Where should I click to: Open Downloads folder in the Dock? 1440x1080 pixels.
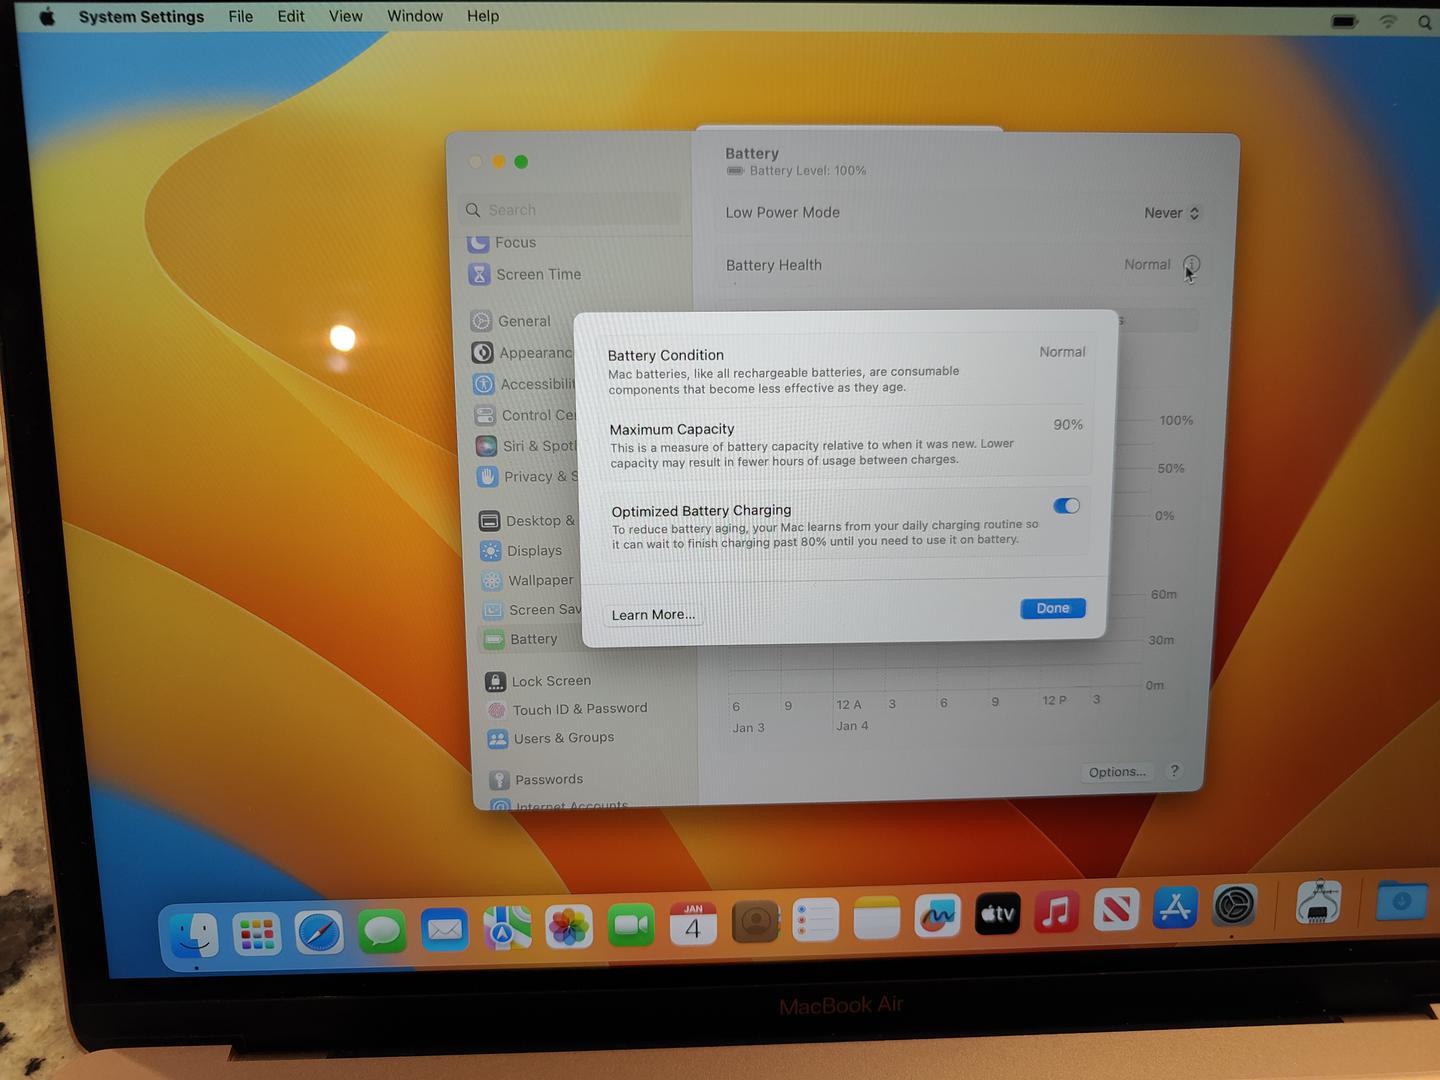point(1403,900)
